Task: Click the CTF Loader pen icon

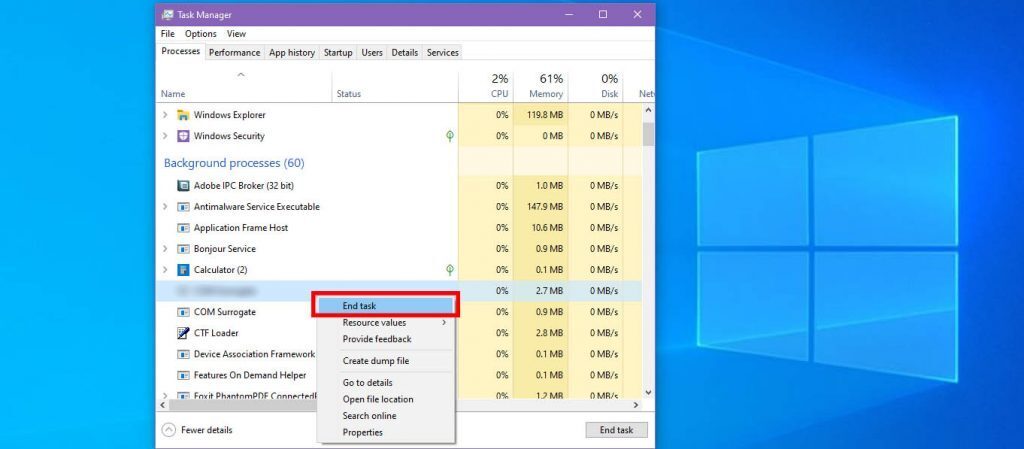Action: [183, 333]
